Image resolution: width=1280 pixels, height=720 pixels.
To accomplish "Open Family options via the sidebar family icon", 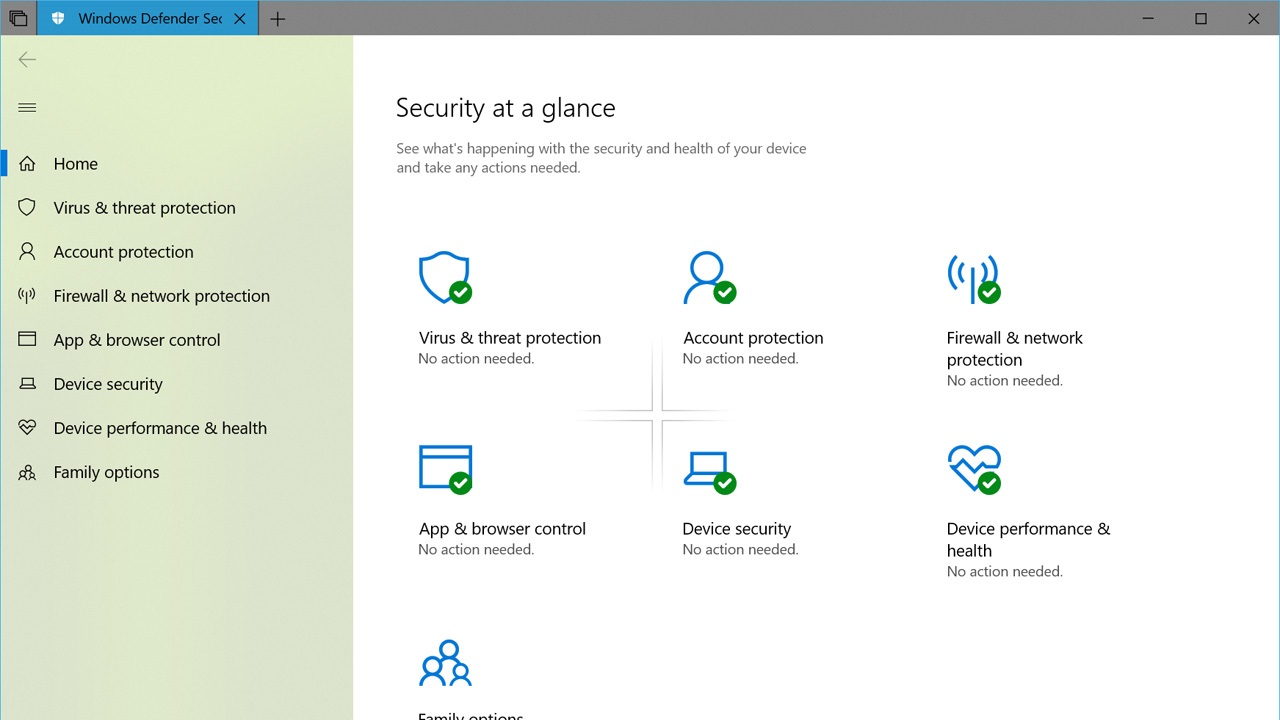I will pyautogui.click(x=27, y=471).
